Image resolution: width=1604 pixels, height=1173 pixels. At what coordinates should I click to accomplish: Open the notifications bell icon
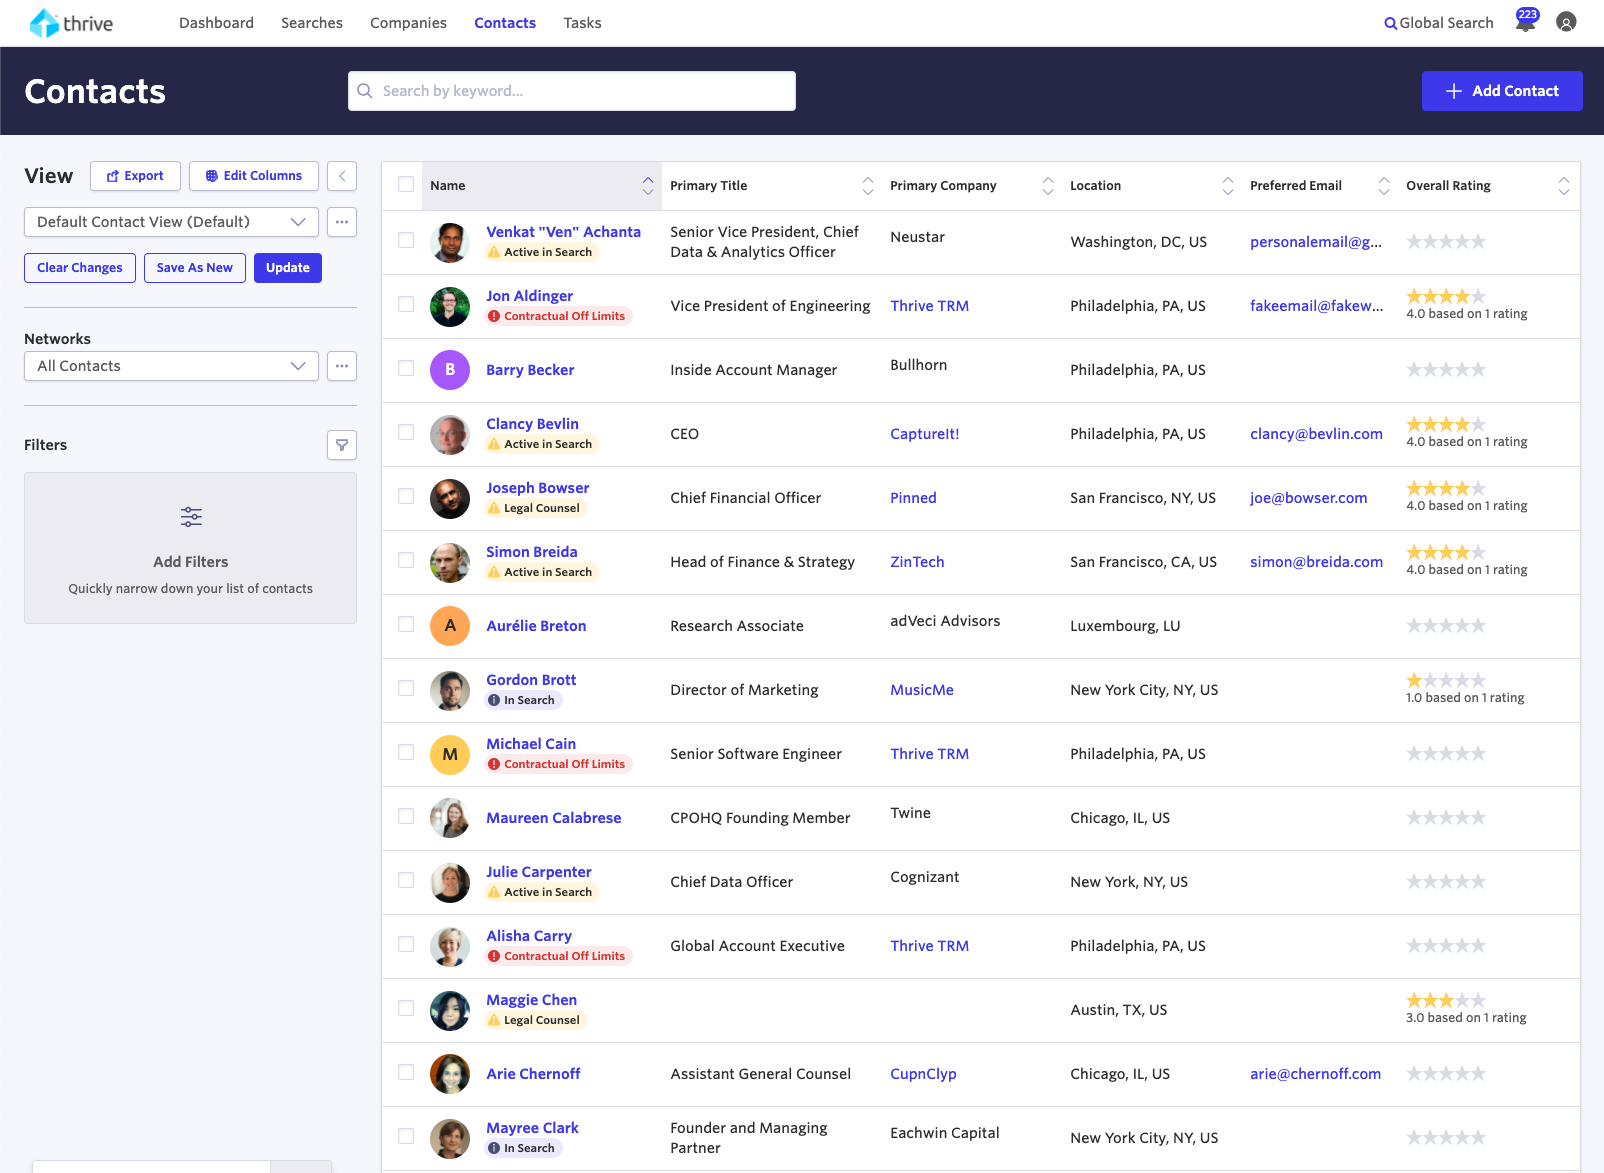[1525, 22]
